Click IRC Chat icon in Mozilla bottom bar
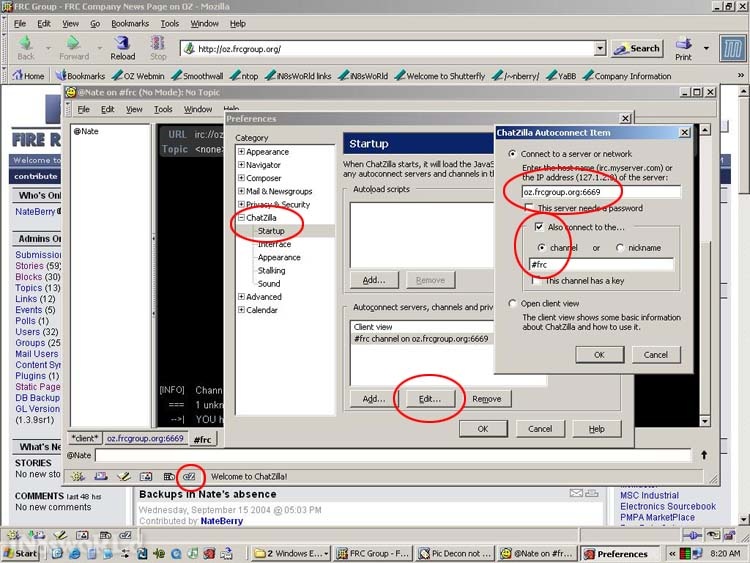The height and width of the screenshot is (563, 750). coord(125,535)
